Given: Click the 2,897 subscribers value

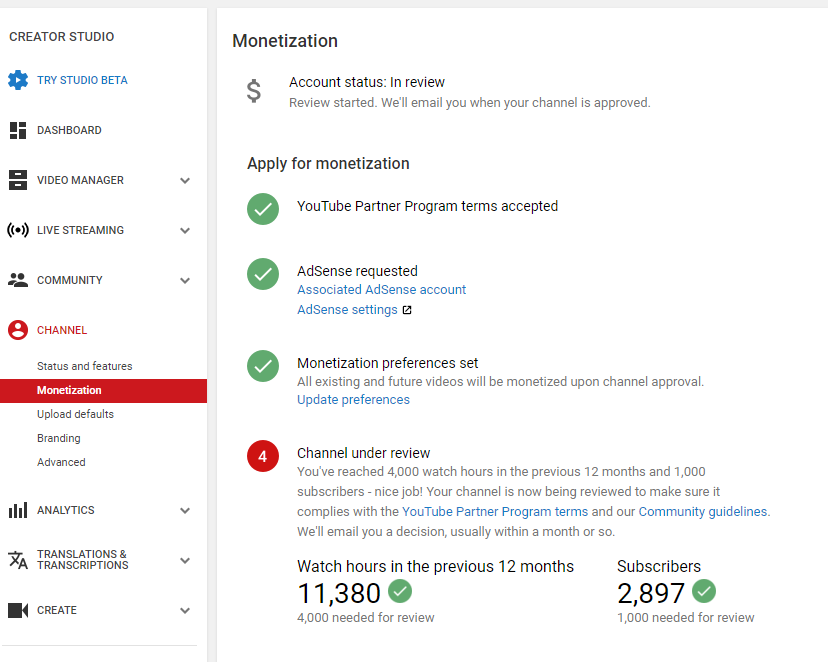Looking at the screenshot, I should tap(651, 593).
